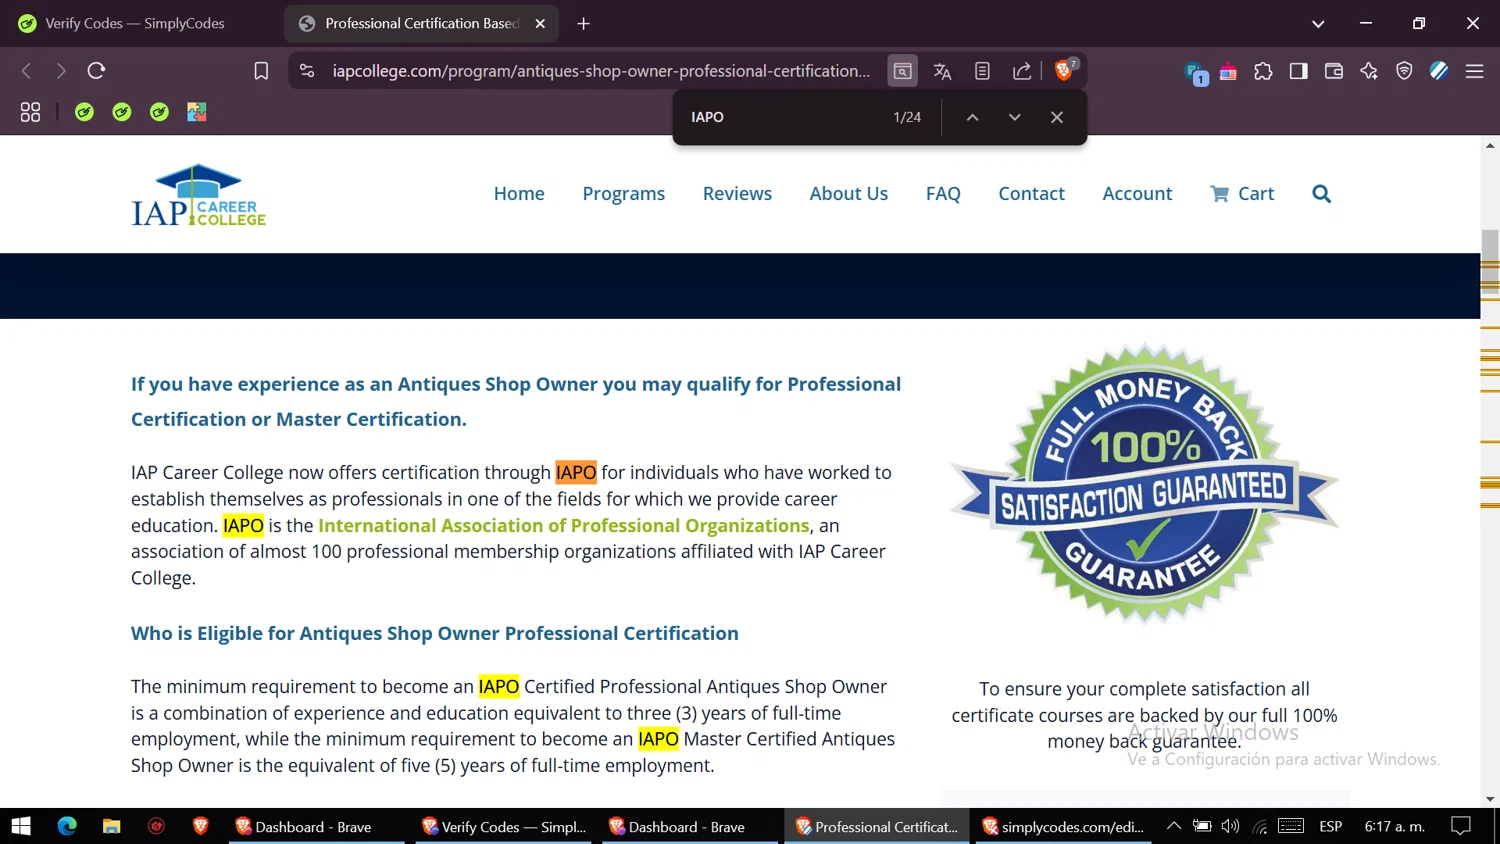Click the IAP Career College logo
The height and width of the screenshot is (844, 1500).
pyautogui.click(x=198, y=195)
